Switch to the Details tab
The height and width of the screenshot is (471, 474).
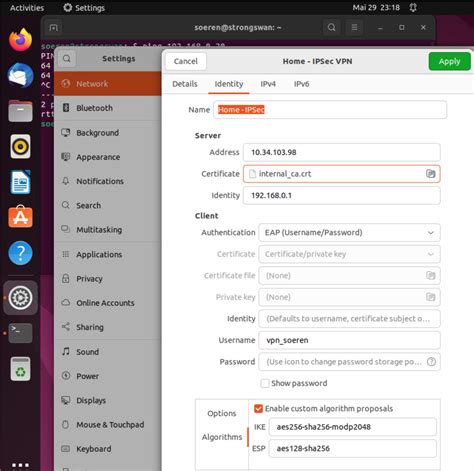pos(185,84)
